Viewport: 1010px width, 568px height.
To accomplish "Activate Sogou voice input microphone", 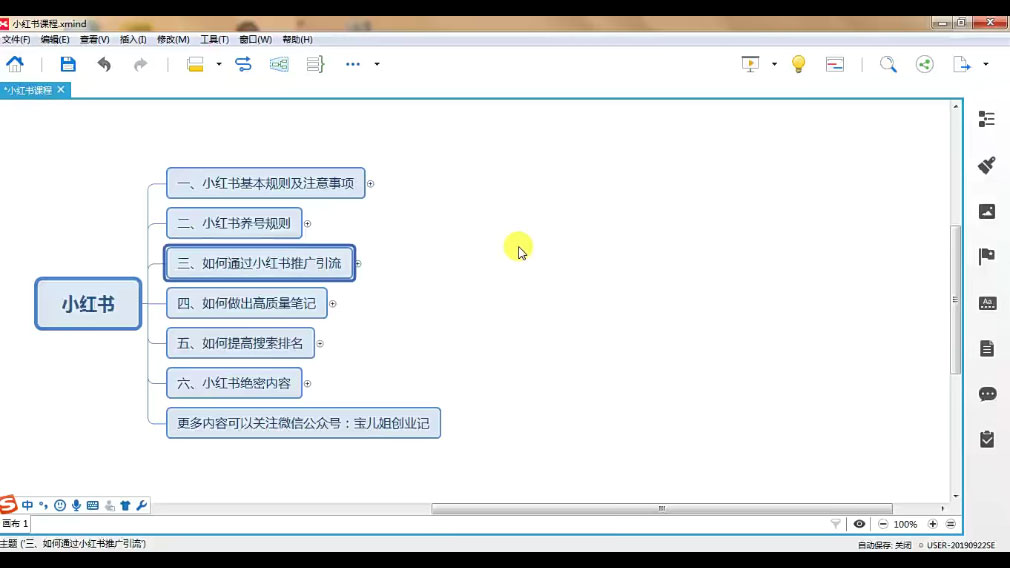I will (x=76, y=506).
